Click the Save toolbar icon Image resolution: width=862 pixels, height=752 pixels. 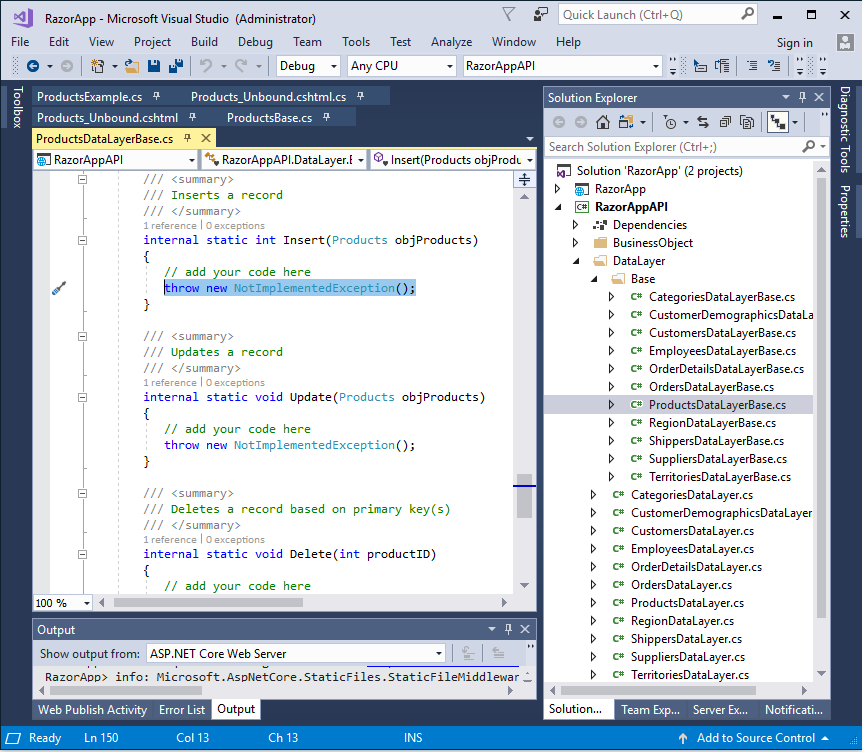154,67
